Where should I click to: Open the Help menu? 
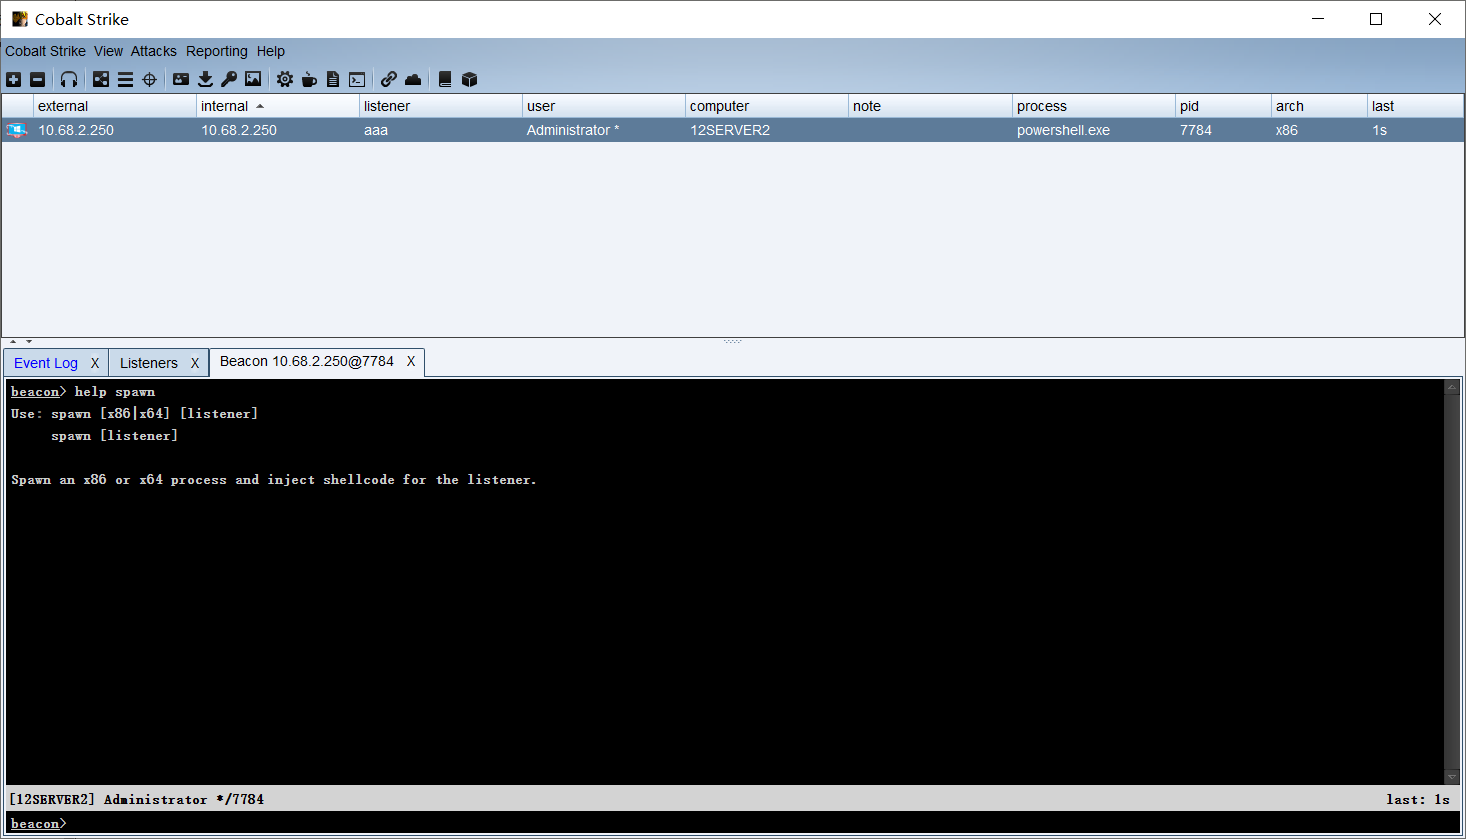point(271,51)
